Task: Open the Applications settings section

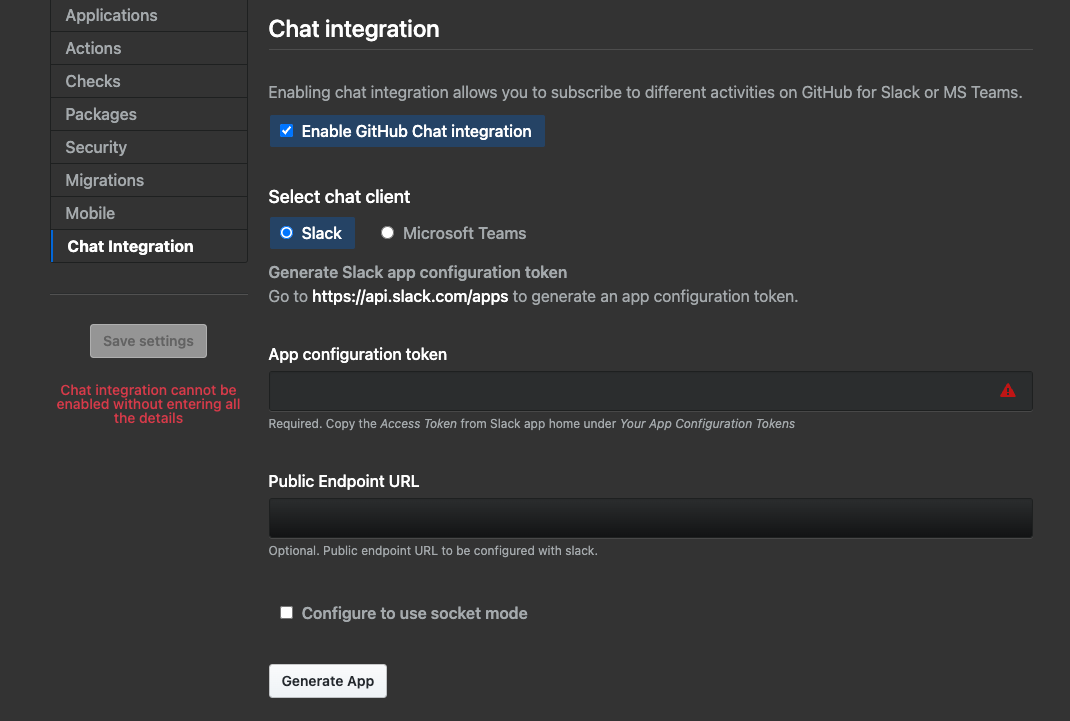Action: [x=111, y=15]
